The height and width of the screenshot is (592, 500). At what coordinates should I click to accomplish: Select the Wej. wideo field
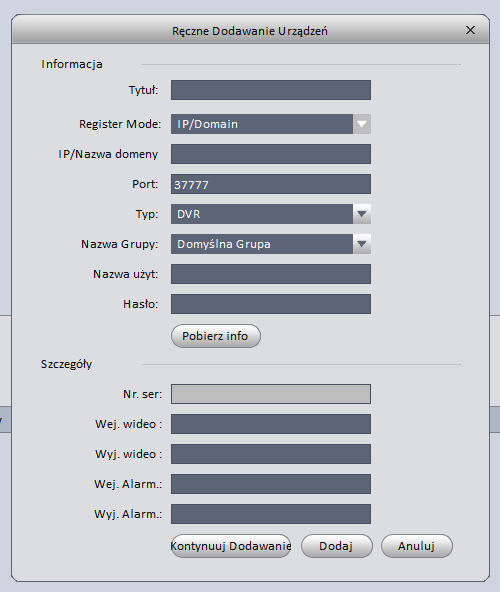point(271,424)
